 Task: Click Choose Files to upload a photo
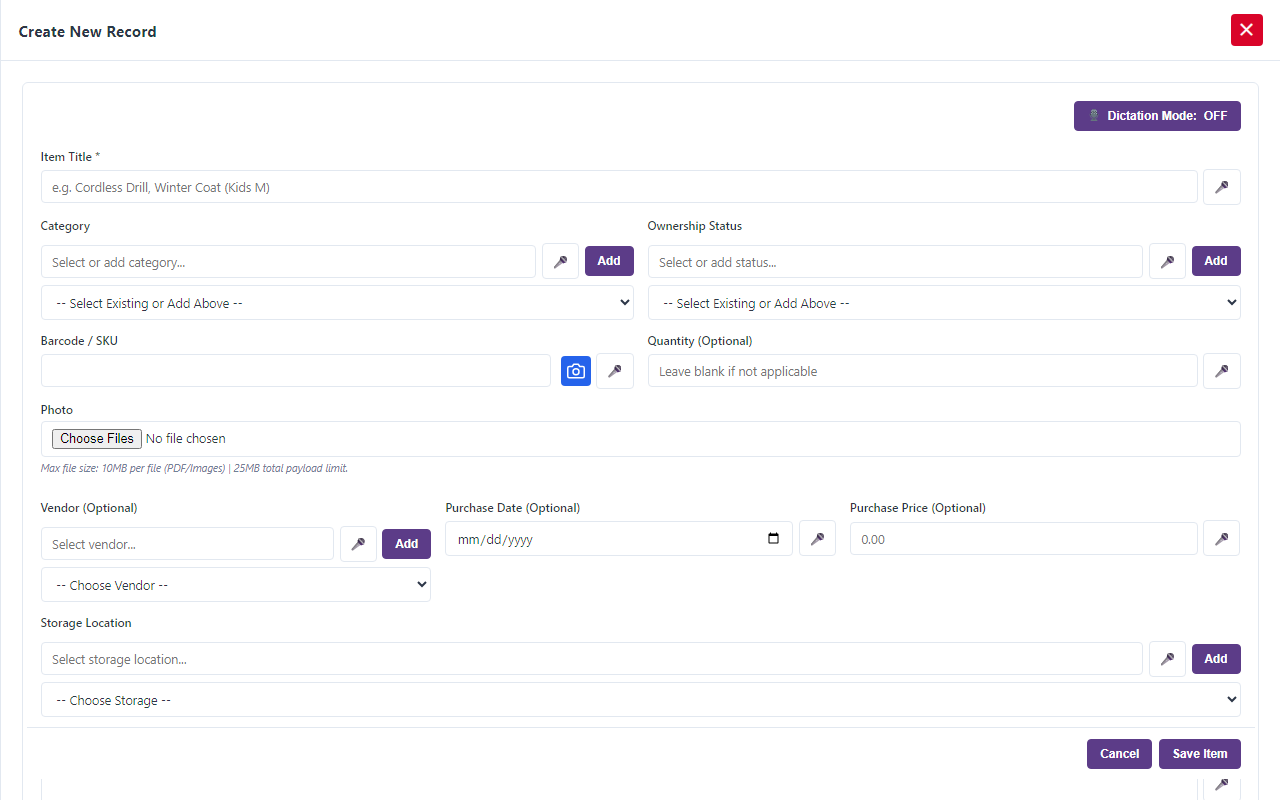tap(97, 438)
